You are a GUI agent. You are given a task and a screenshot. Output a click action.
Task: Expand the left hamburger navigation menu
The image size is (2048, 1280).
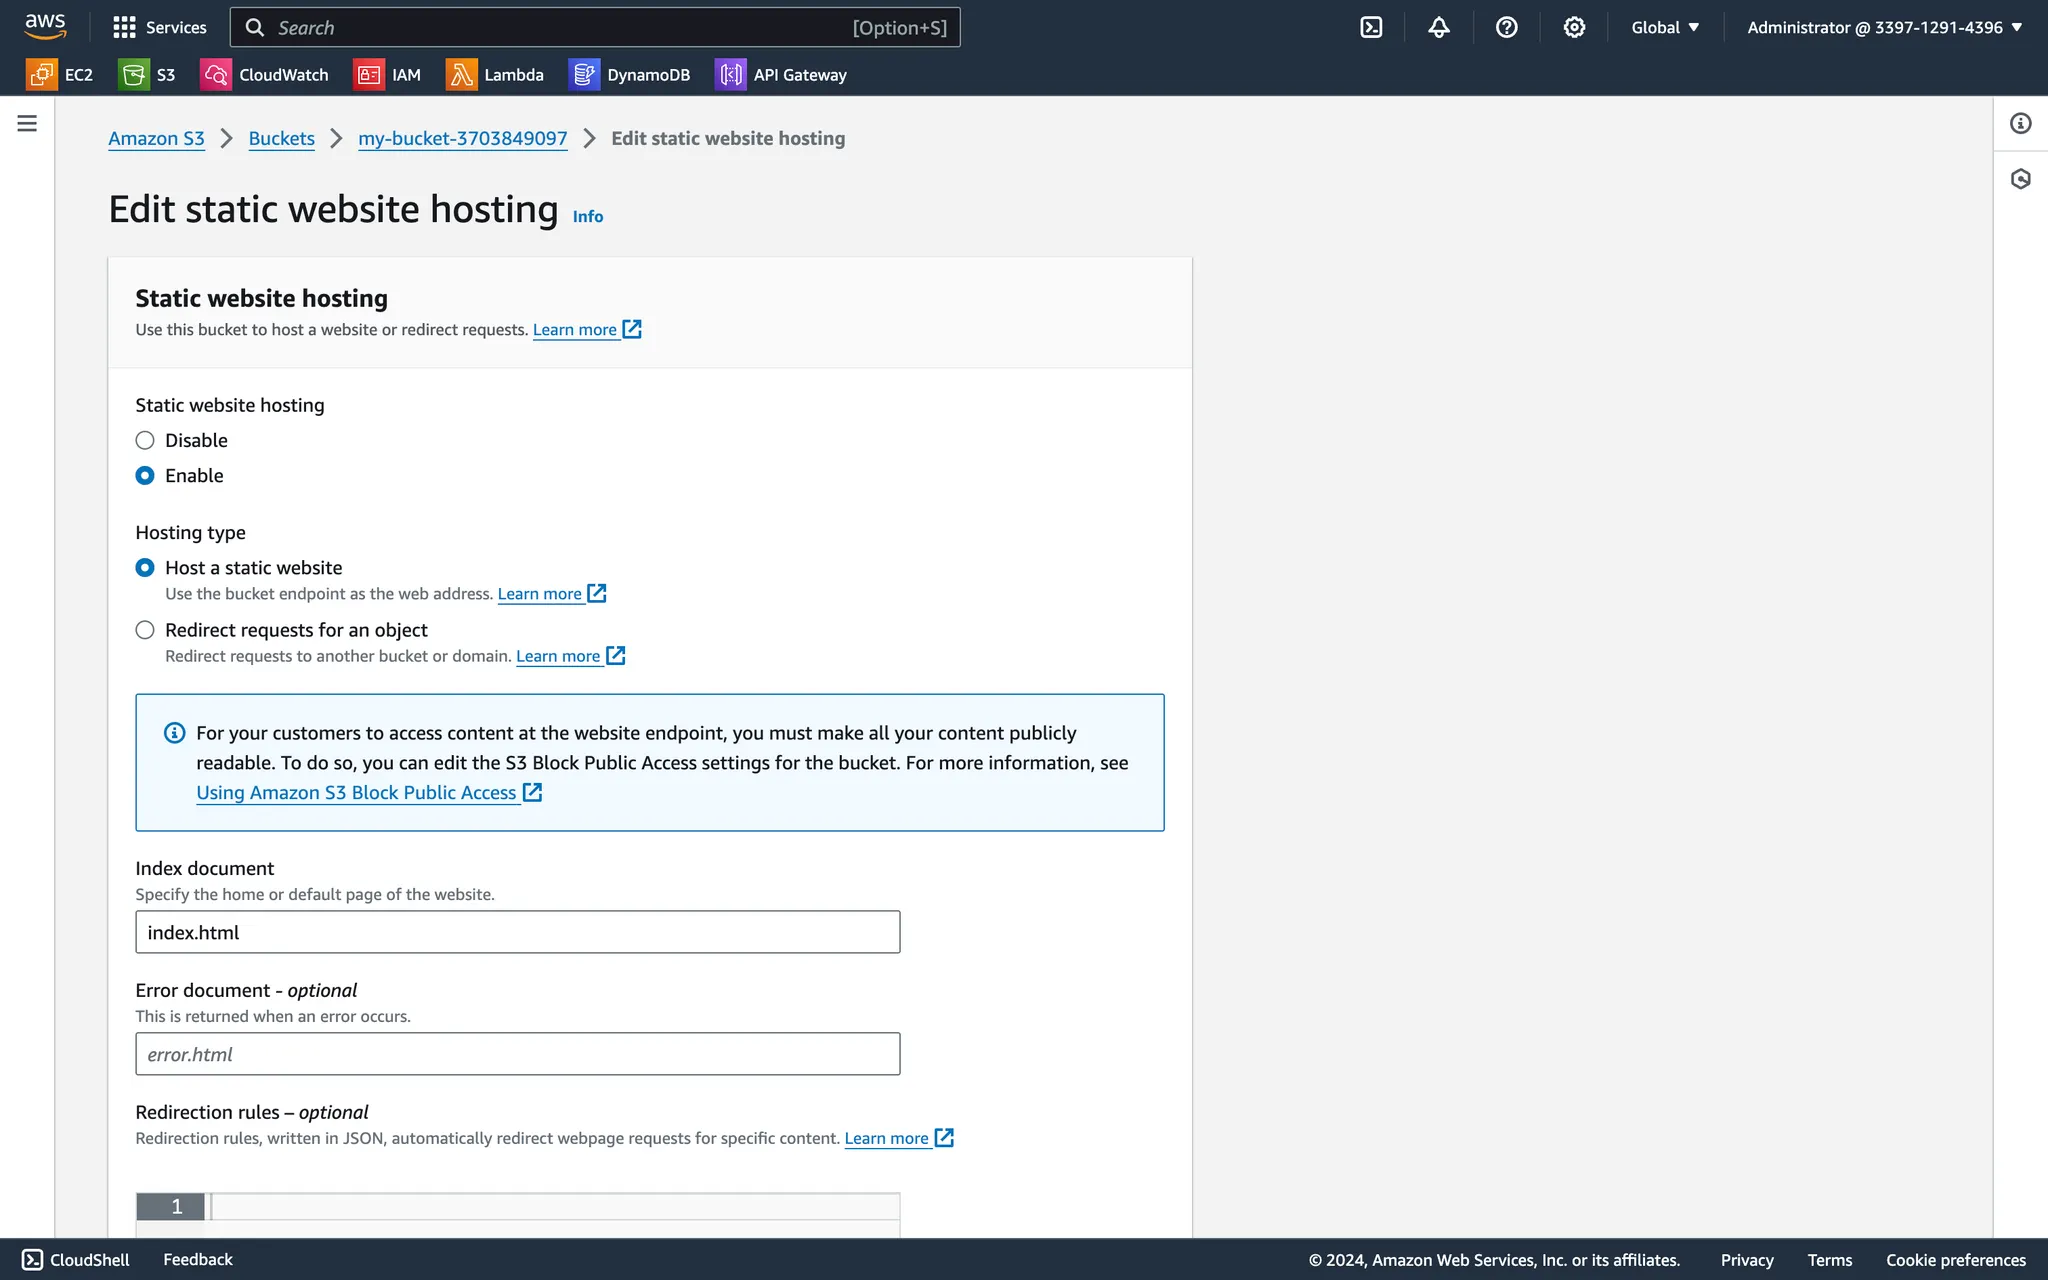point(27,124)
